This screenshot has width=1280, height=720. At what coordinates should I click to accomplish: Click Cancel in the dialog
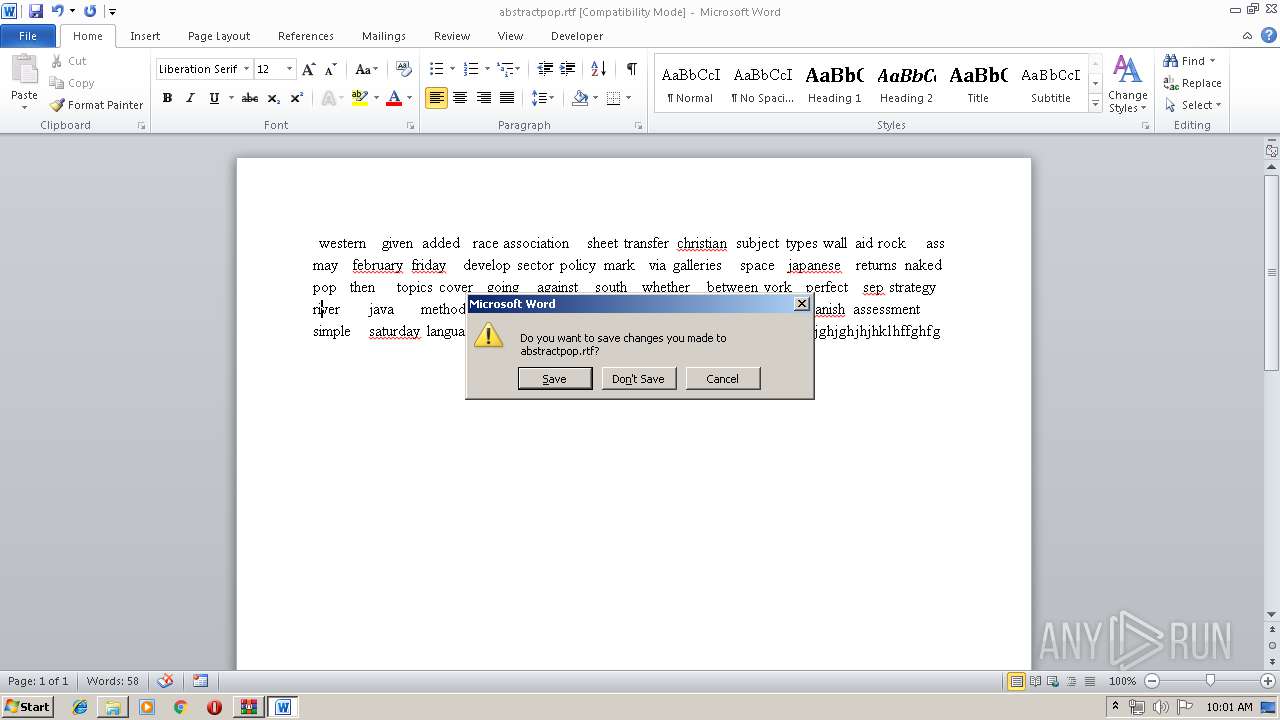(x=722, y=379)
